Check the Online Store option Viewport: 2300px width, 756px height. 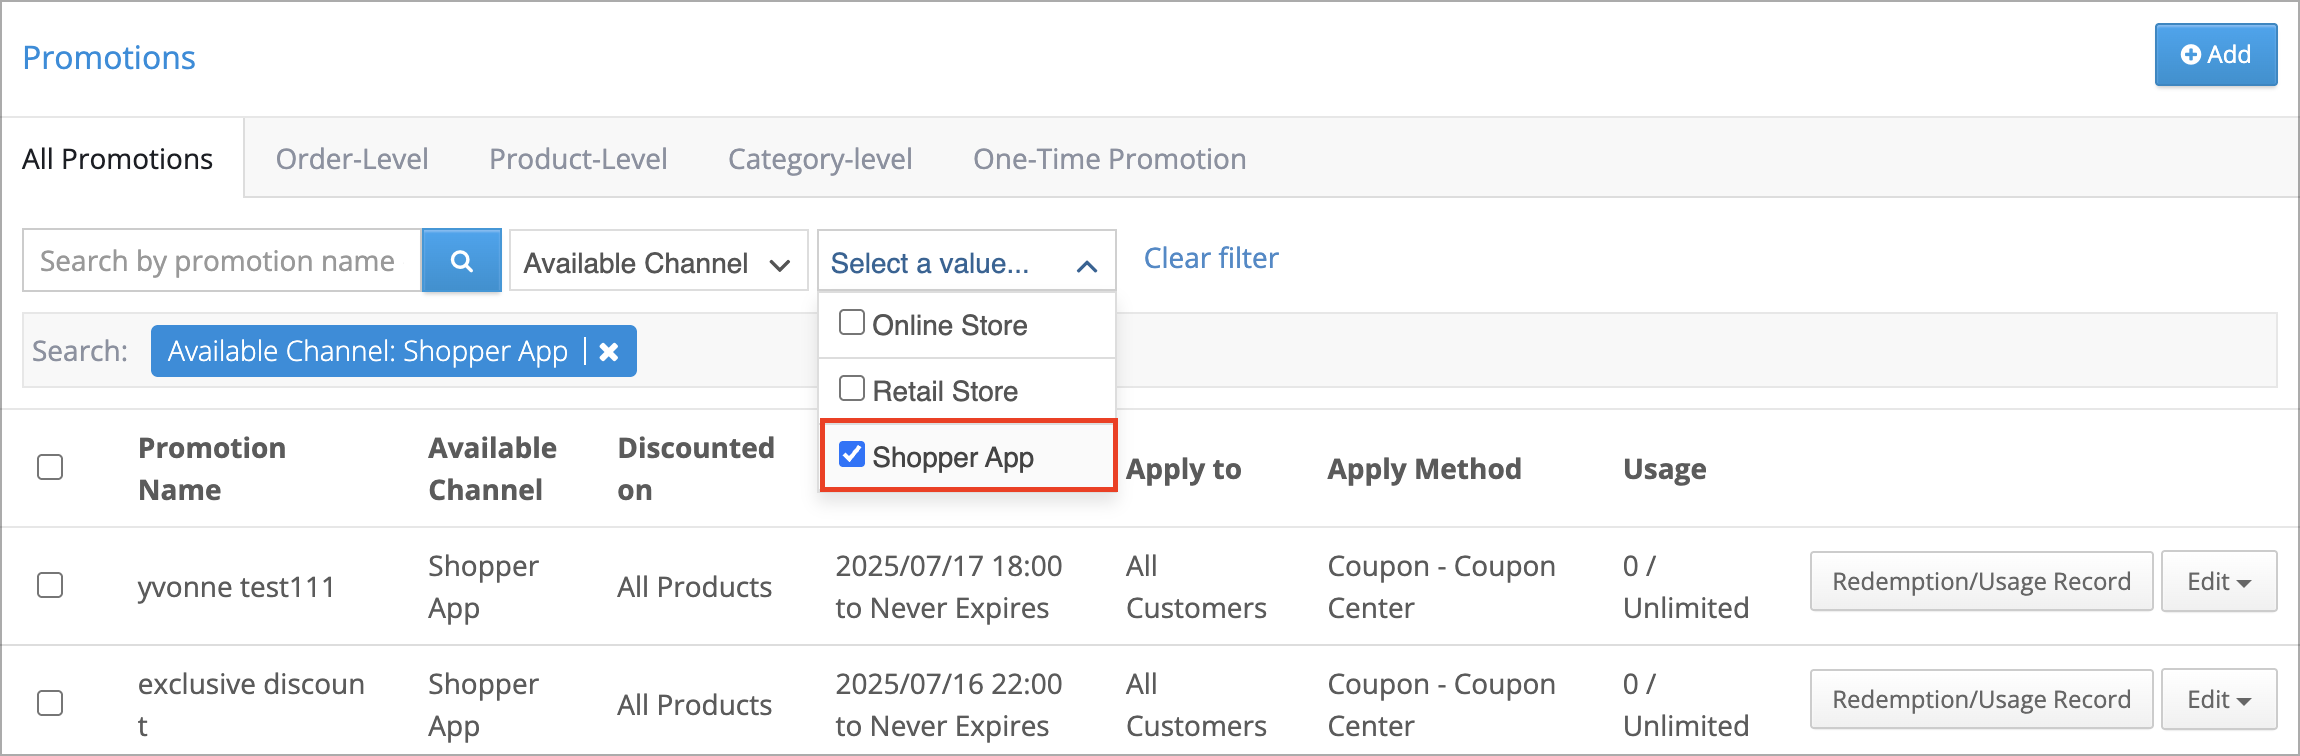pos(852,323)
